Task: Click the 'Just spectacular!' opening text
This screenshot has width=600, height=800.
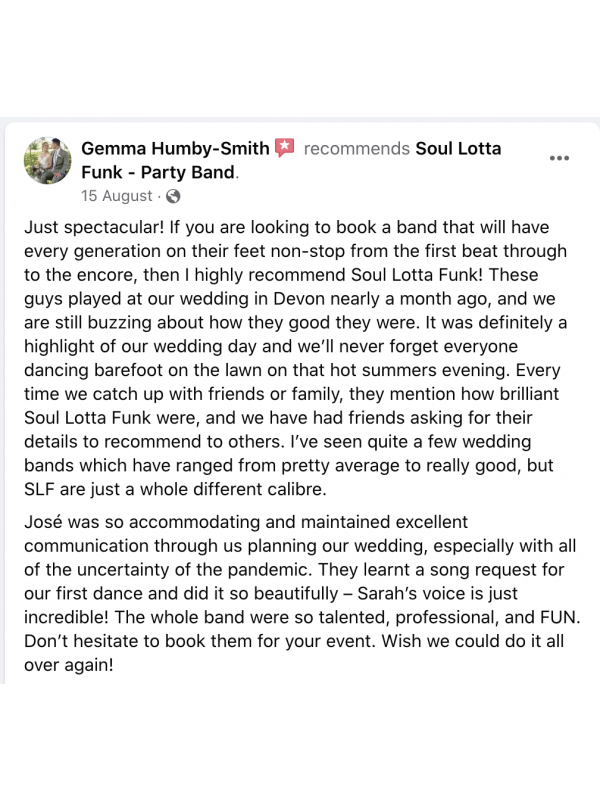Action: click(x=88, y=228)
